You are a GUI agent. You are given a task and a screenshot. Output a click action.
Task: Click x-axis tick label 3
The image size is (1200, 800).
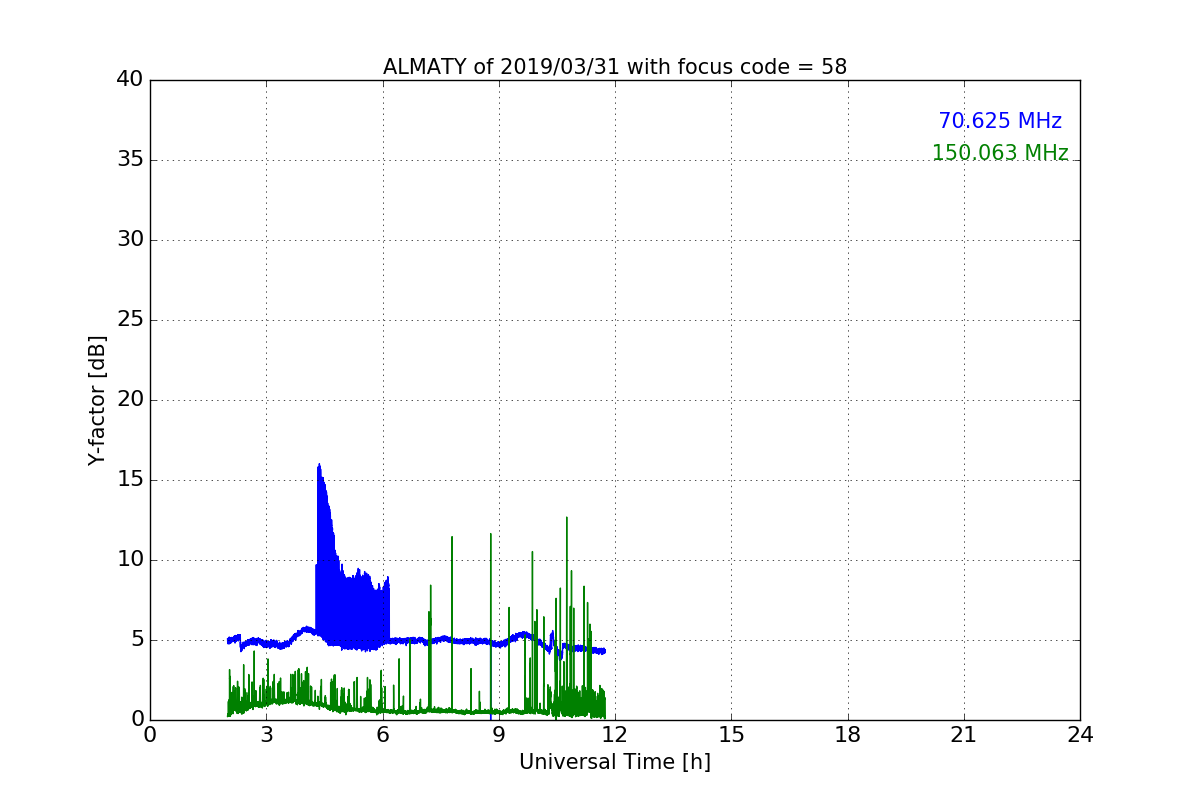(266, 735)
